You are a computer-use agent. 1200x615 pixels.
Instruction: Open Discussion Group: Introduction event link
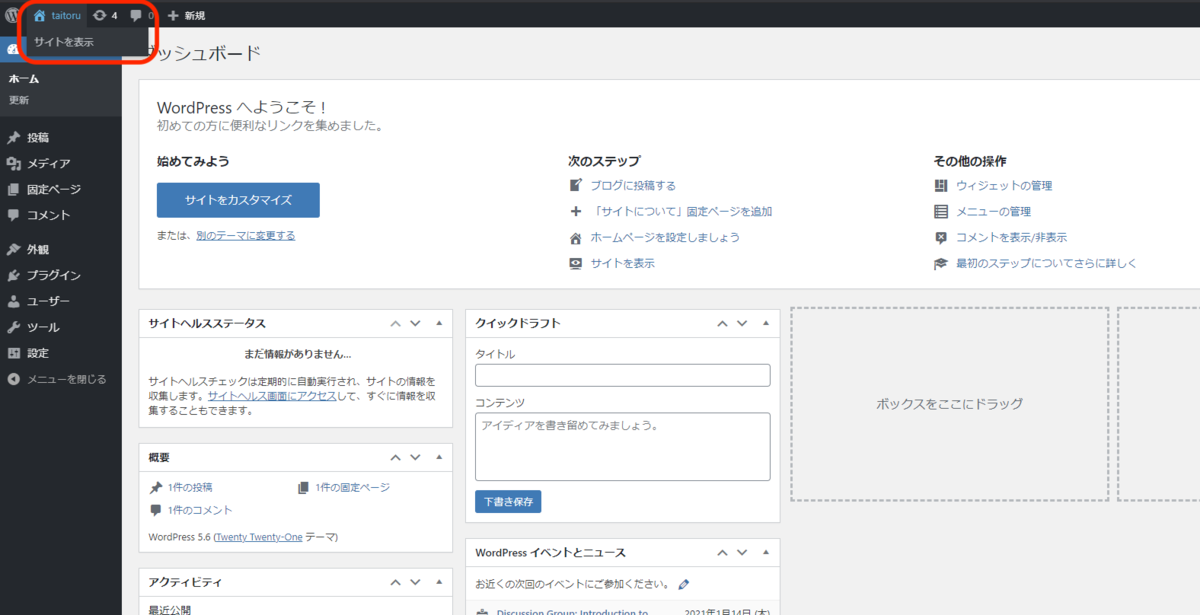point(572,611)
